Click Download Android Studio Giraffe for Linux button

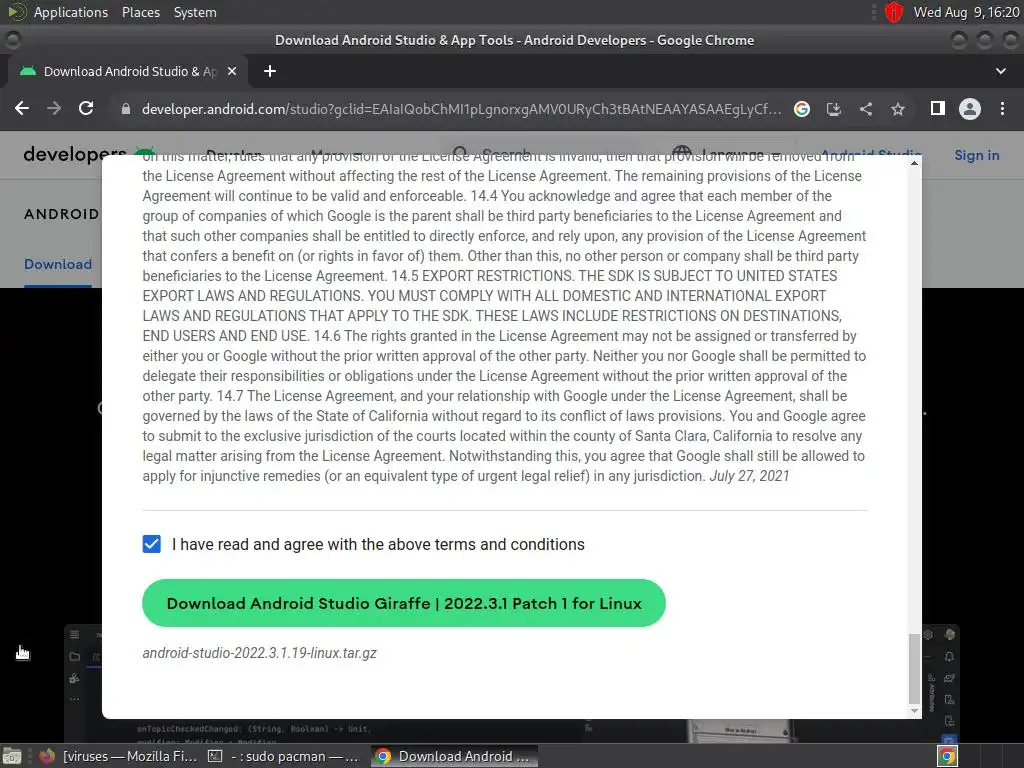(x=404, y=603)
